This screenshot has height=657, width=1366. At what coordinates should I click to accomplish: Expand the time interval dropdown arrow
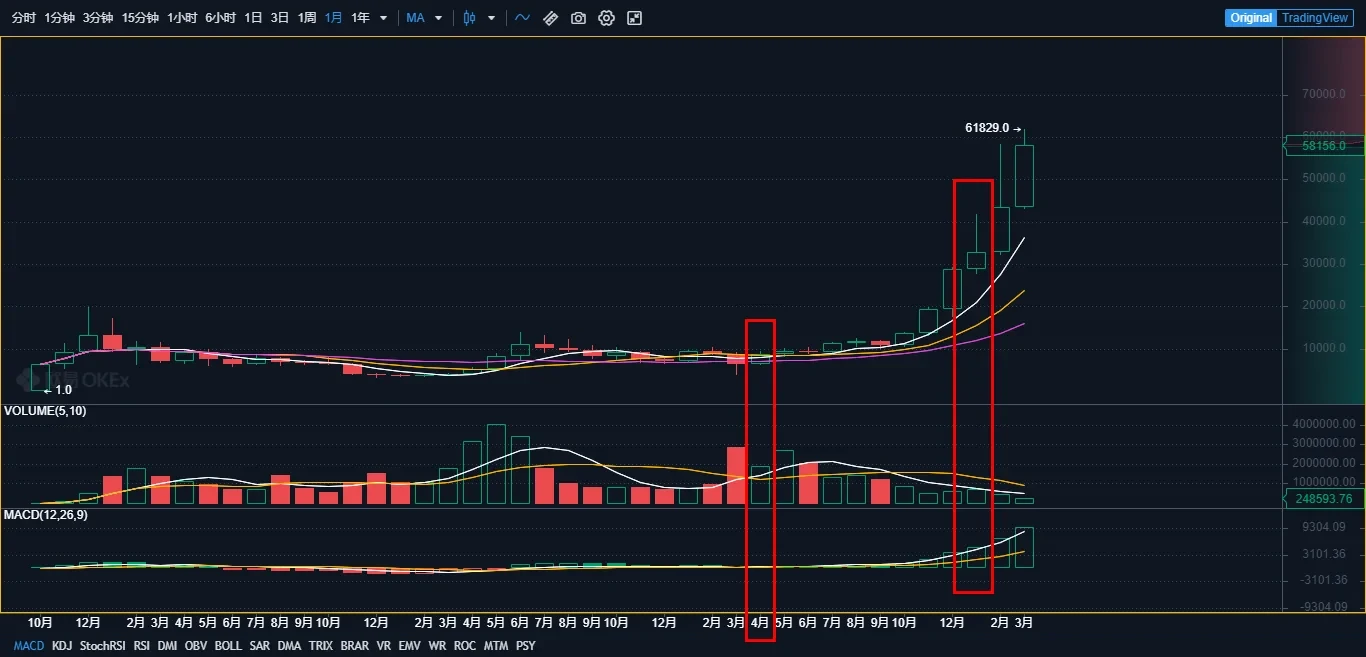(x=383, y=18)
